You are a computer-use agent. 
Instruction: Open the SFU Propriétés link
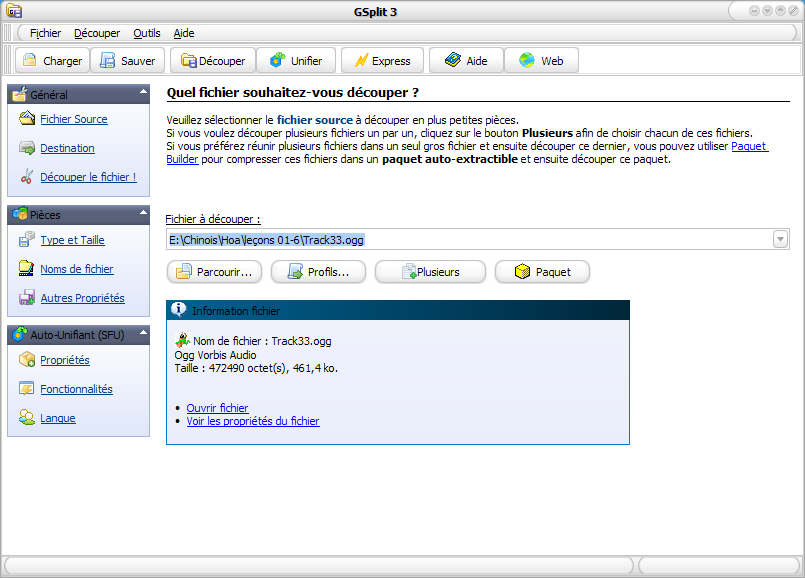point(65,360)
